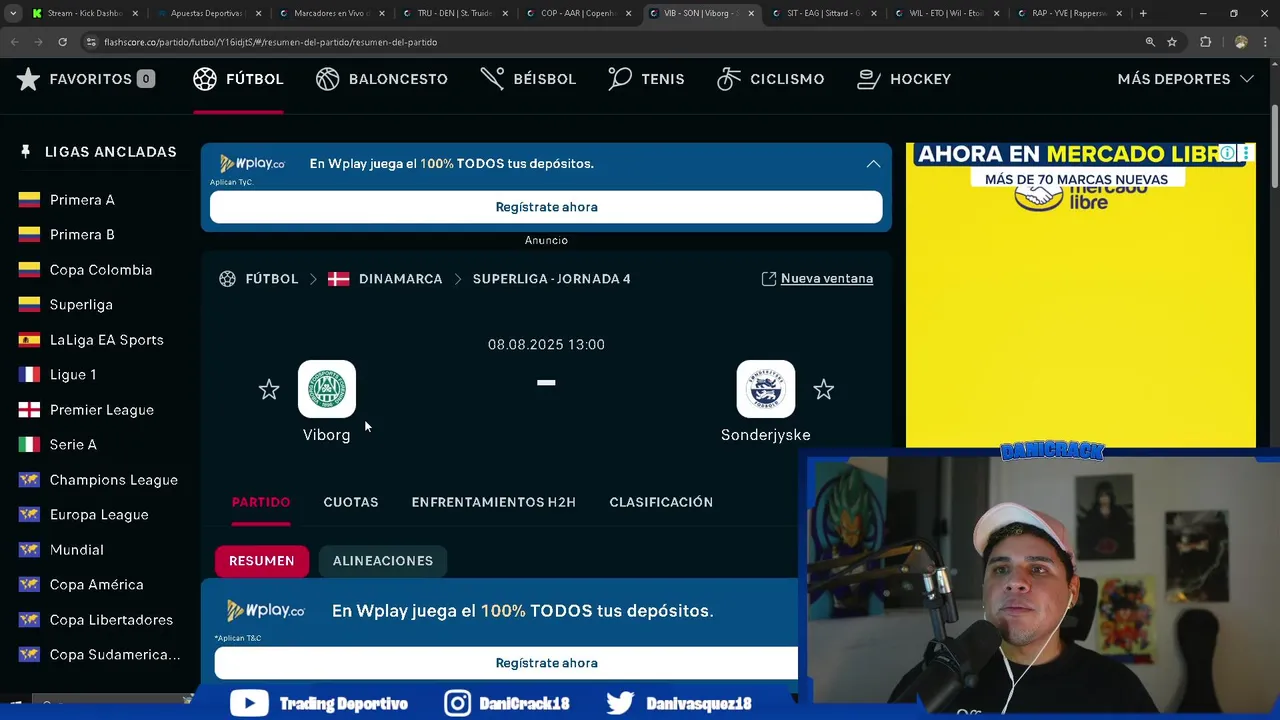Click the Mercado Libre ad info icon
Viewport: 1280px width, 720px height.
click(x=1227, y=153)
